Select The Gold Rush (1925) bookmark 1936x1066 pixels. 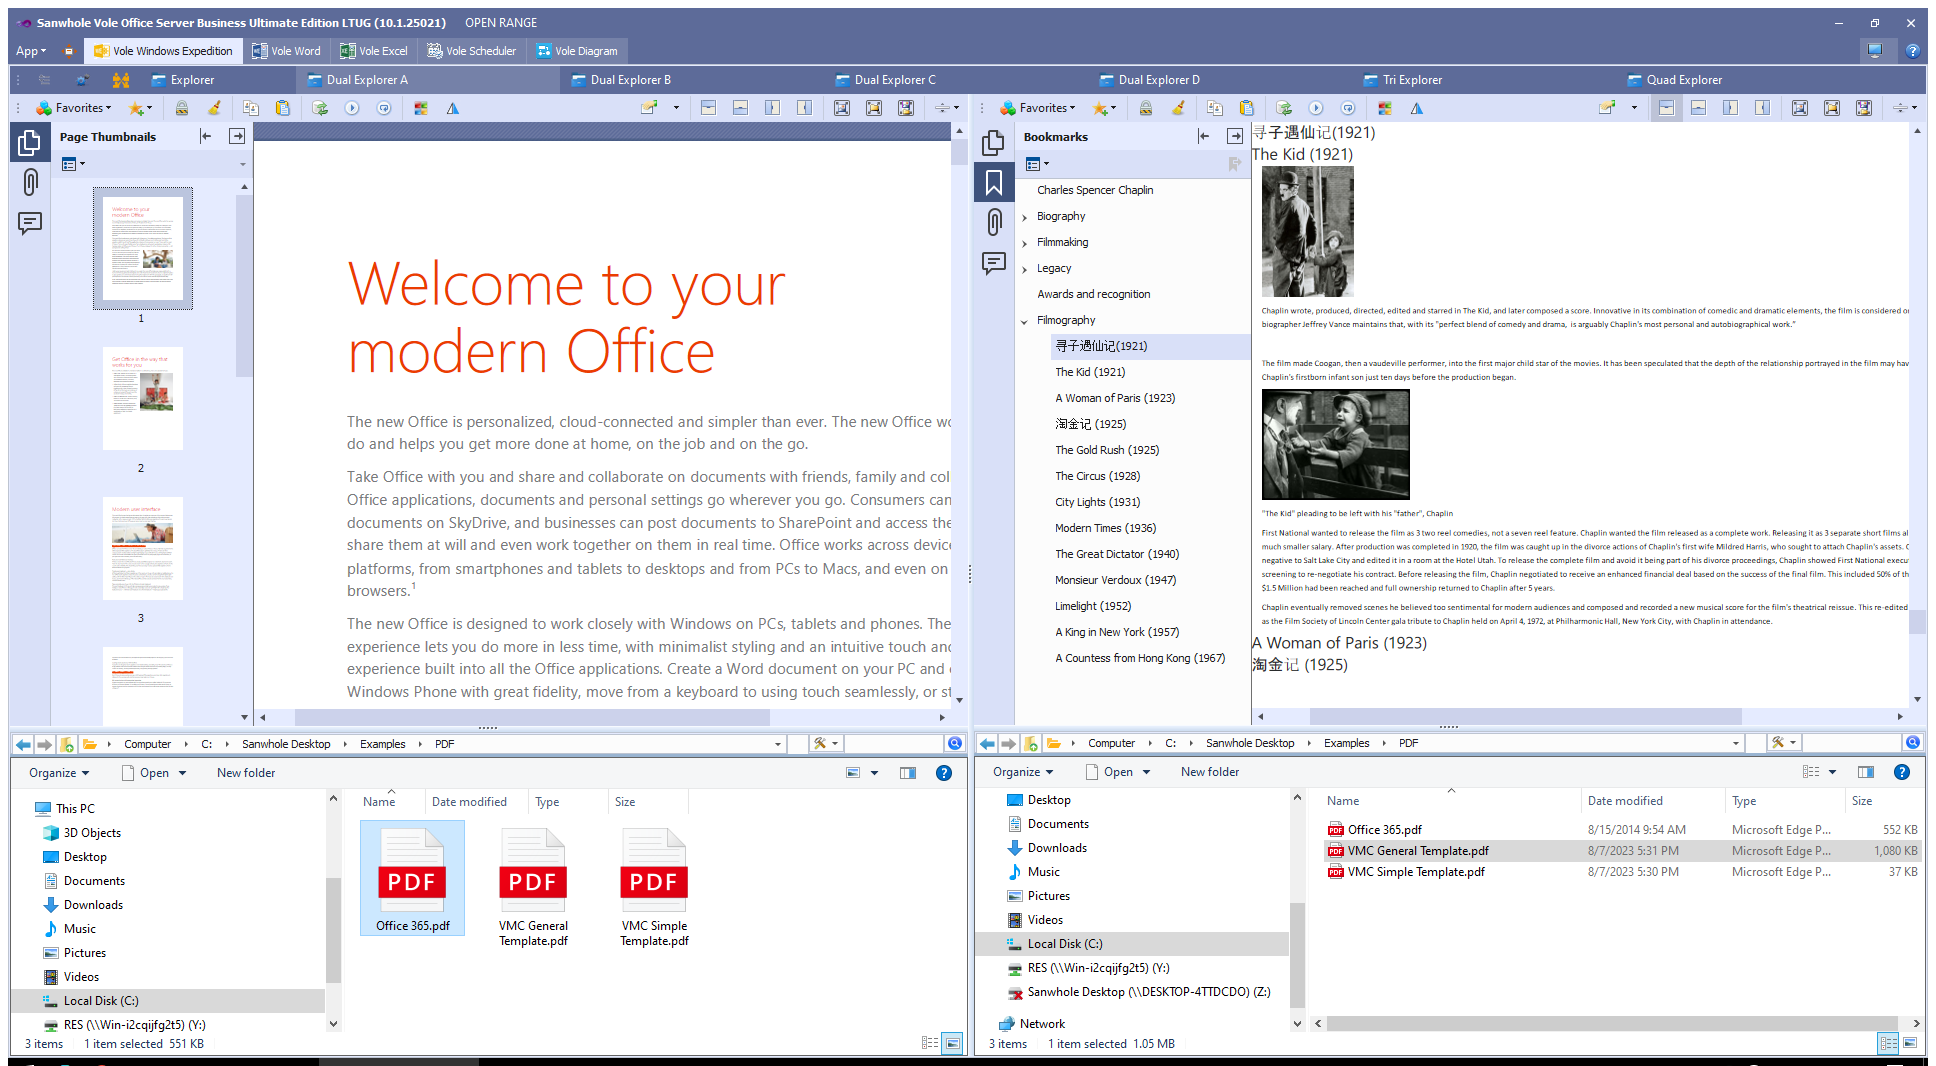click(x=1107, y=450)
